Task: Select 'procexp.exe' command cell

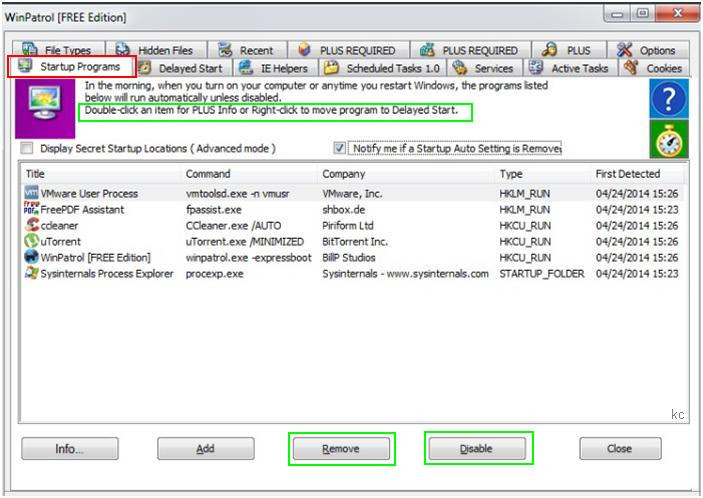Action: 215,274
